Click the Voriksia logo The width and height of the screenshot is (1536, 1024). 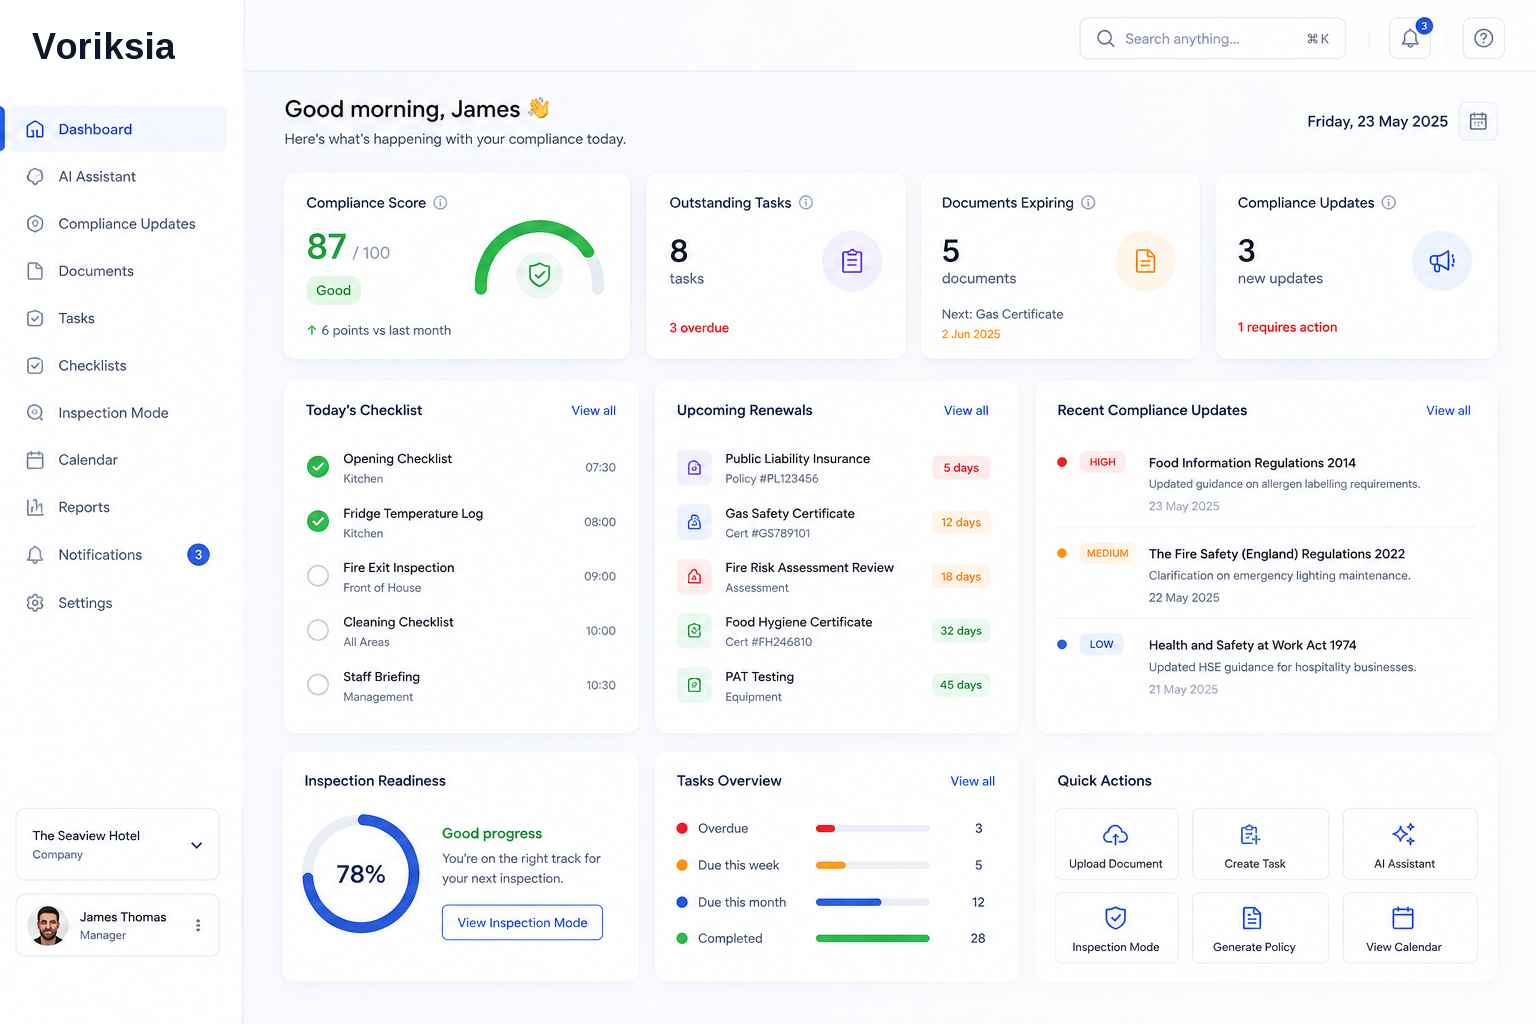[x=103, y=46]
